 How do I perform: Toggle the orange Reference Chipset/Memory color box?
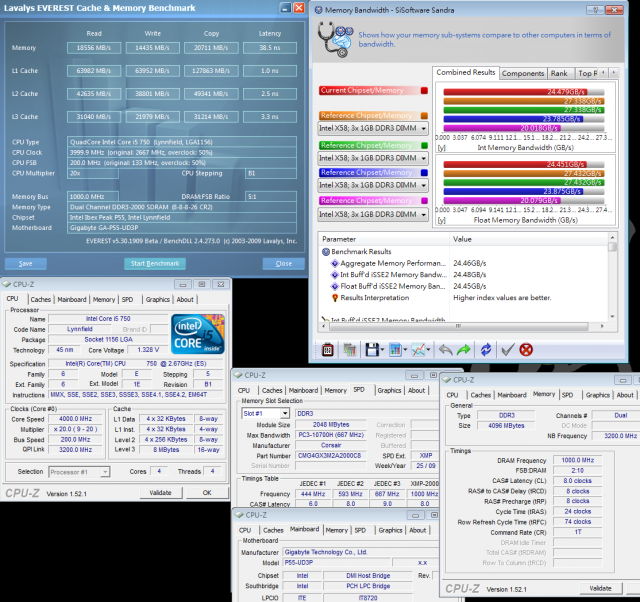(x=424, y=116)
